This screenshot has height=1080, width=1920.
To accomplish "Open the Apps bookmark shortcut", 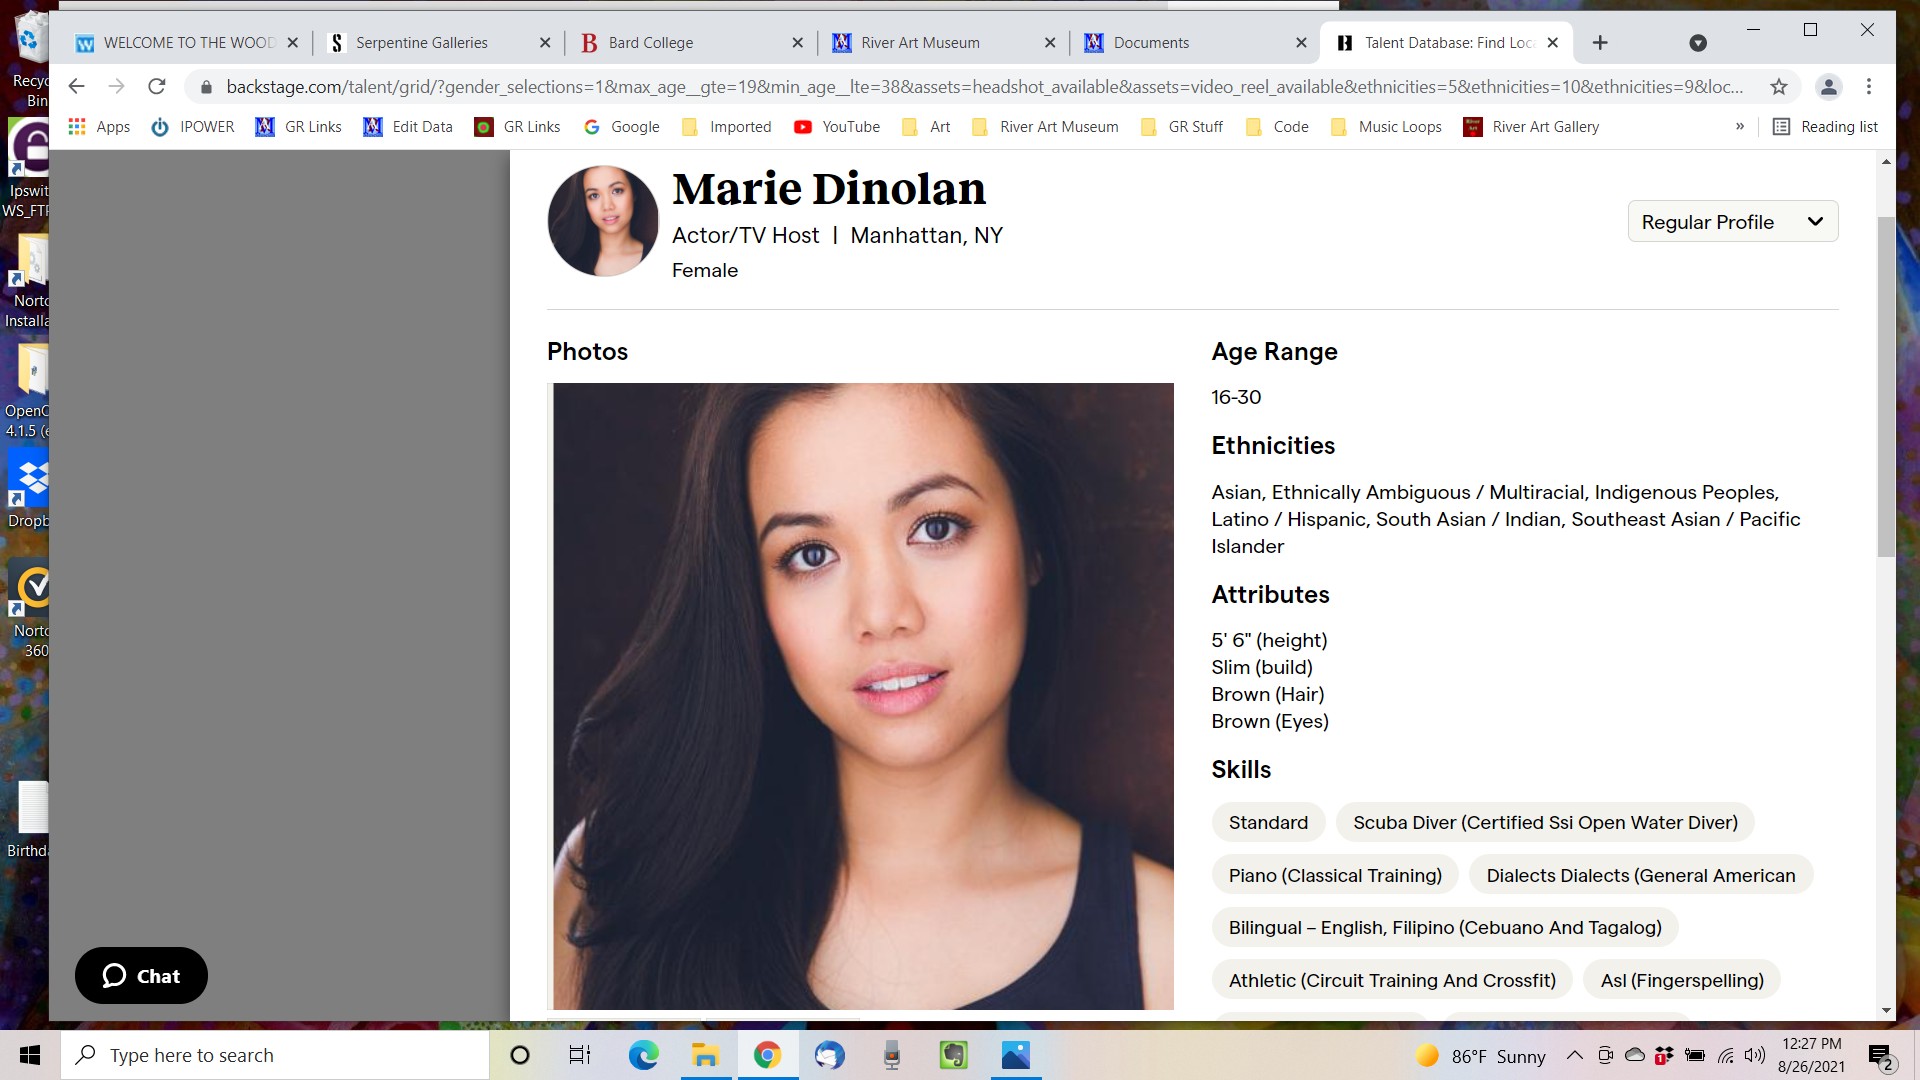I will coord(99,127).
